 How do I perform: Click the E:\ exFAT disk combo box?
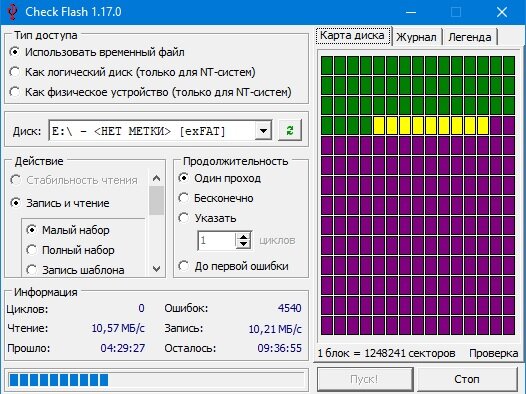coord(160,130)
